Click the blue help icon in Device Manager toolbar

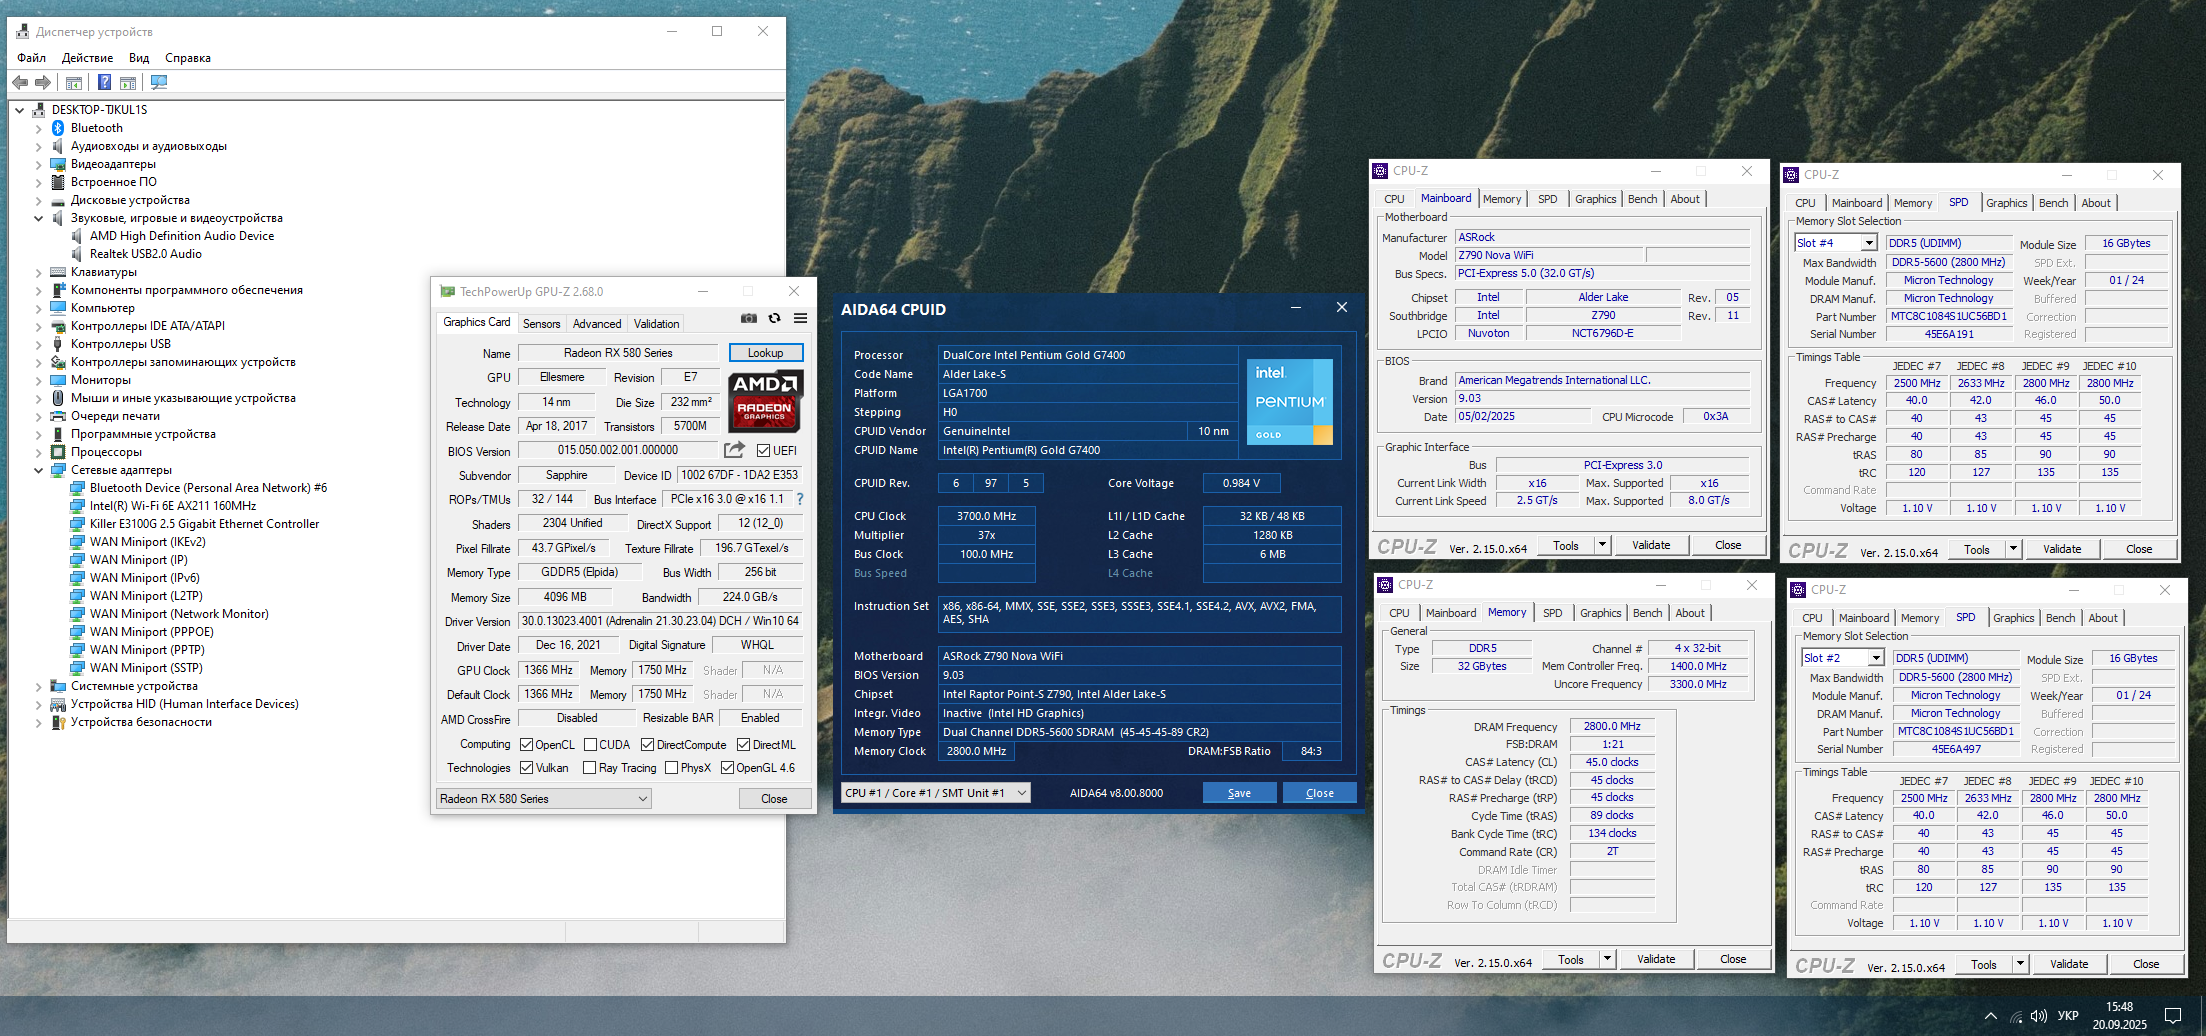[104, 83]
